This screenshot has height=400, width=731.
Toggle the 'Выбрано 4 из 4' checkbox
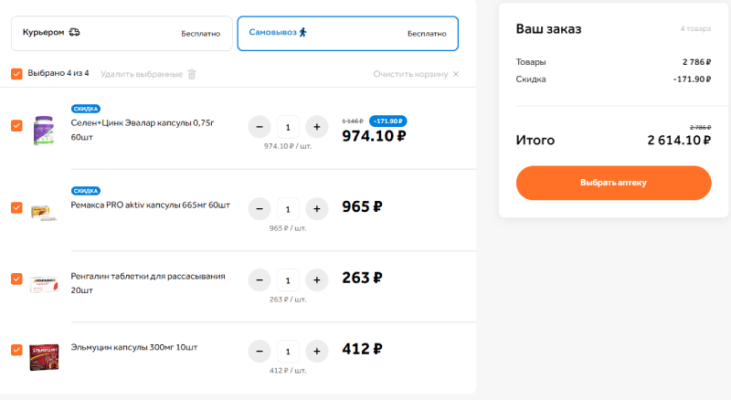(x=16, y=73)
